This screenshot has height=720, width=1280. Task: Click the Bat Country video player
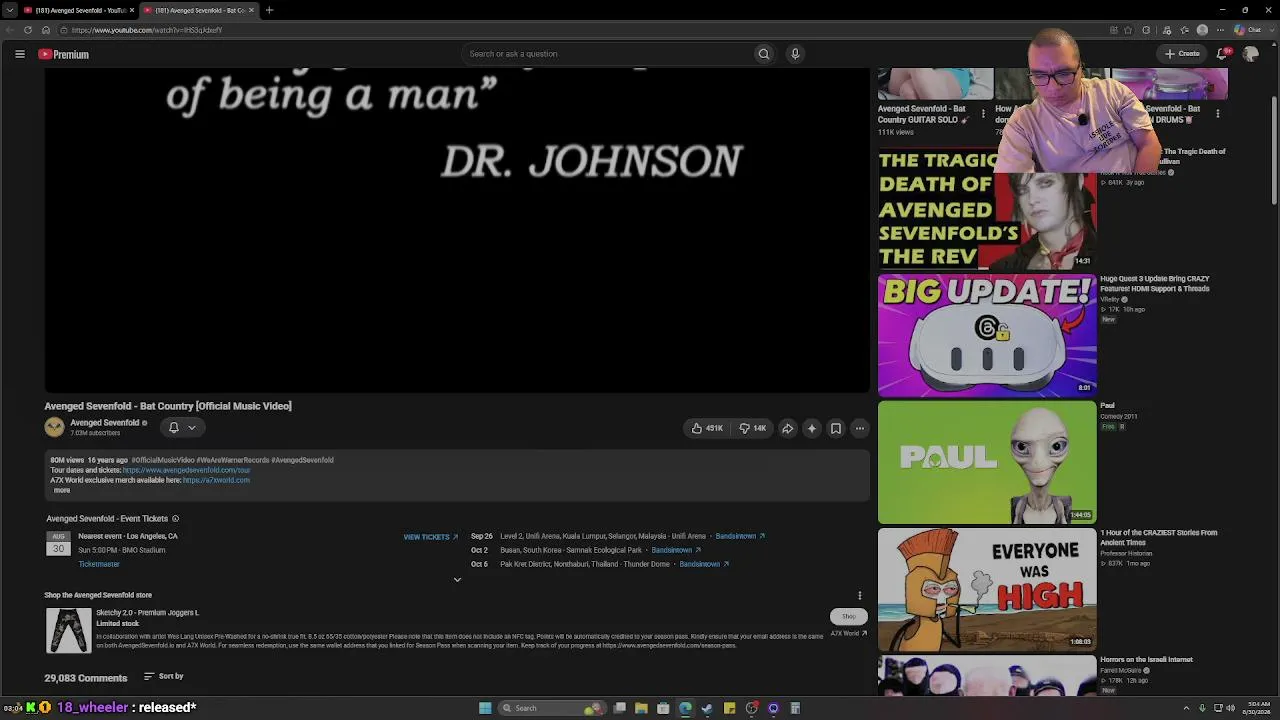coord(457,230)
